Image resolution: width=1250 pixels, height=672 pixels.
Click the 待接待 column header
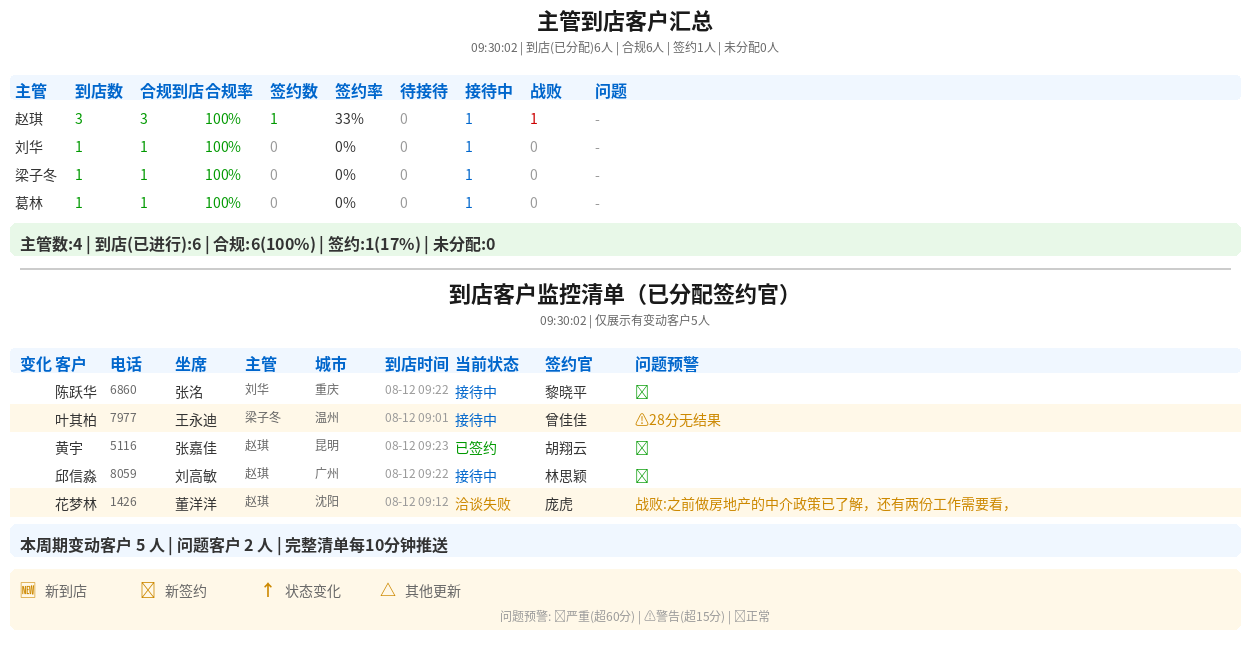(424, 91)
